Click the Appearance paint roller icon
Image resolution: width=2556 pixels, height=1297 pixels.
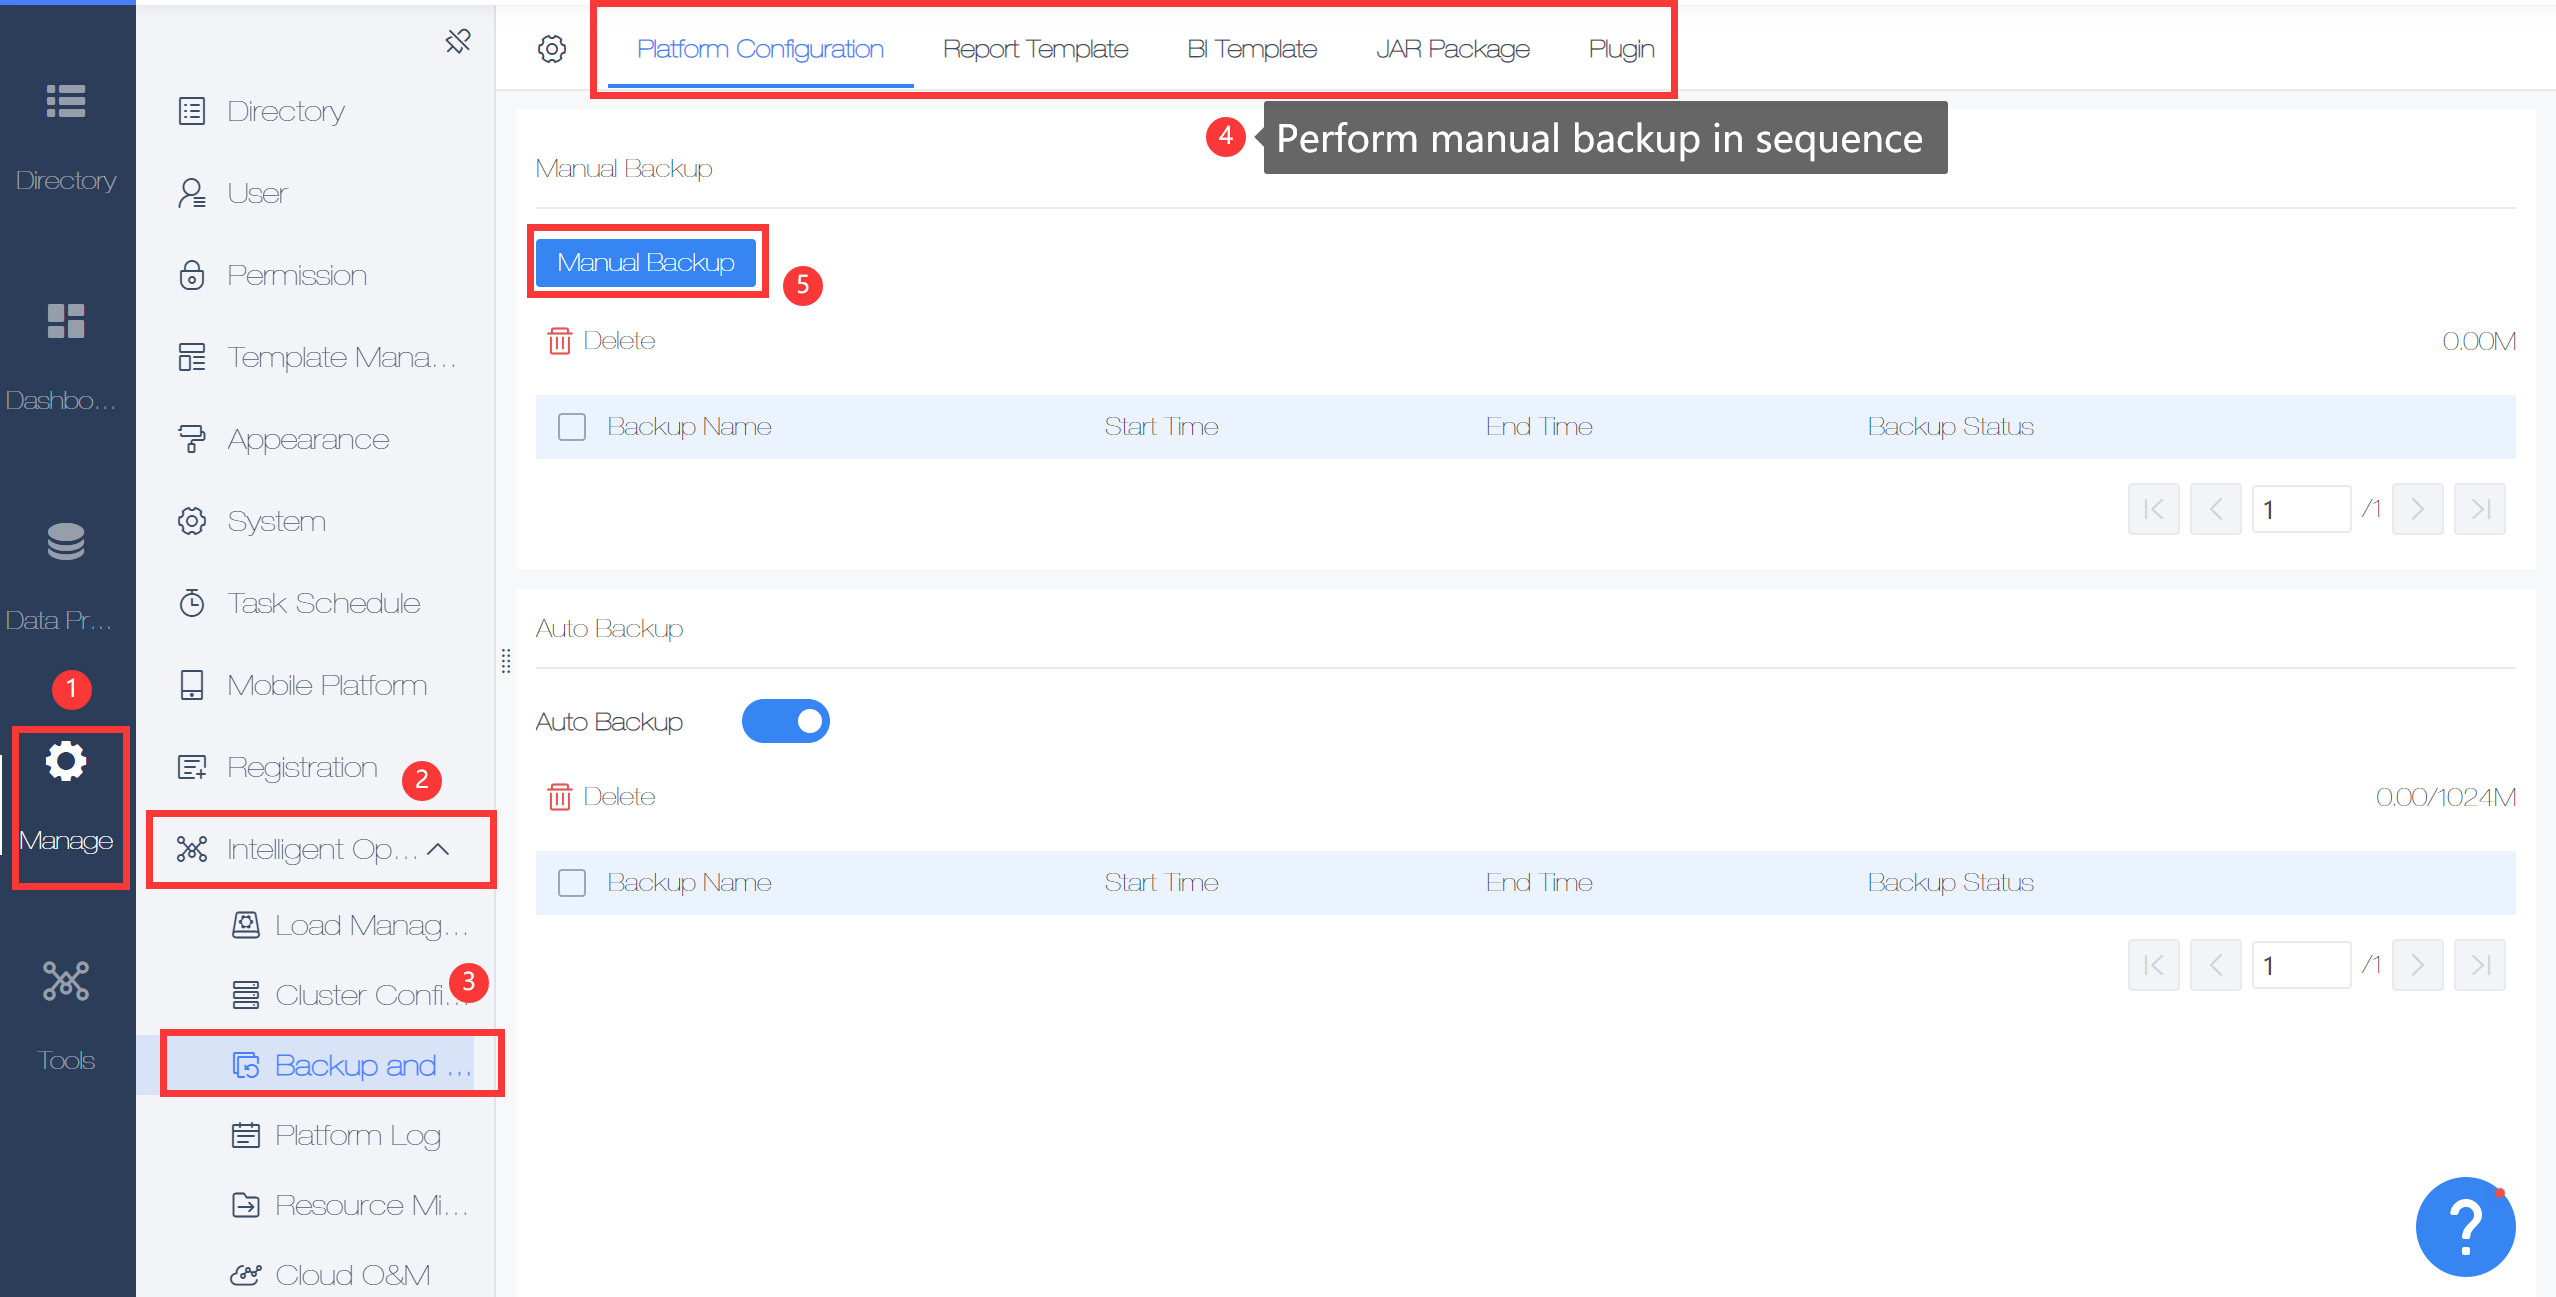[192, 439]
